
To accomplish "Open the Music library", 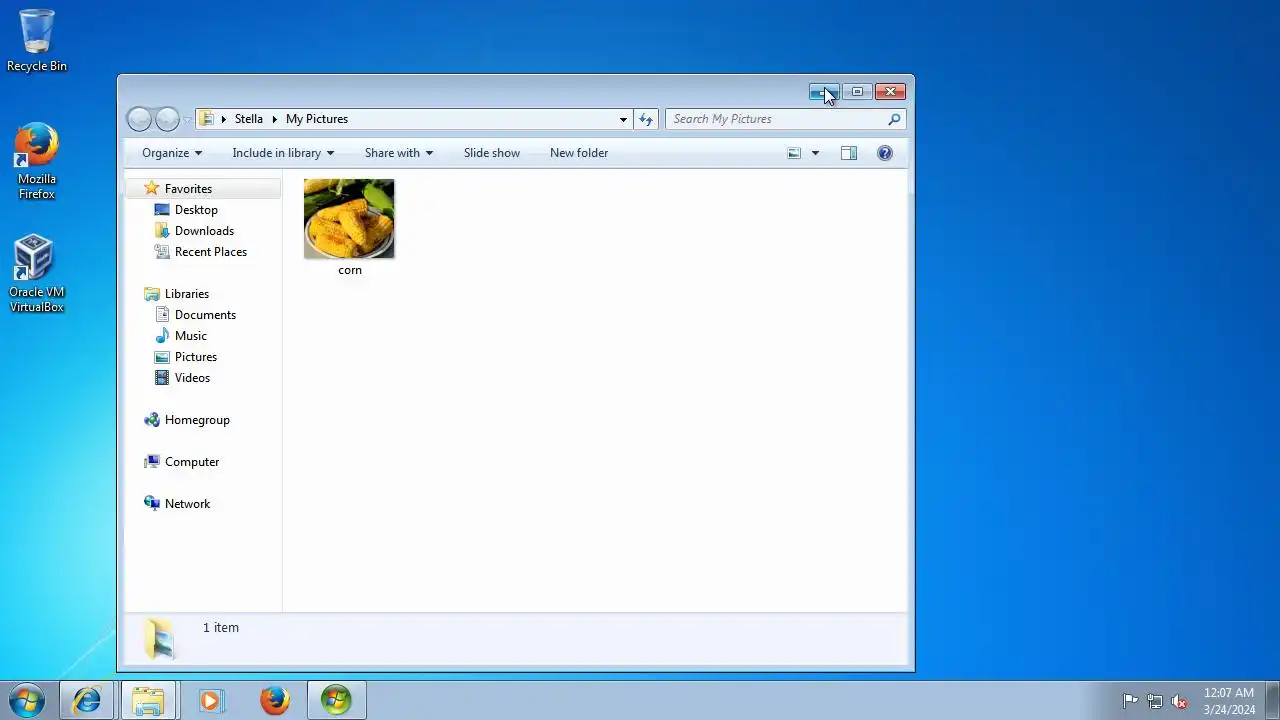I will pos(191,336).
